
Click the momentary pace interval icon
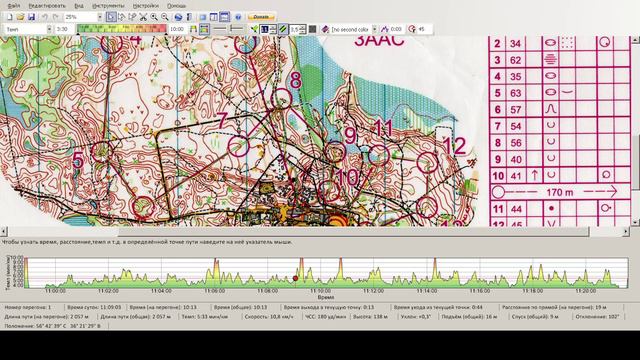(x=384, y=29)
